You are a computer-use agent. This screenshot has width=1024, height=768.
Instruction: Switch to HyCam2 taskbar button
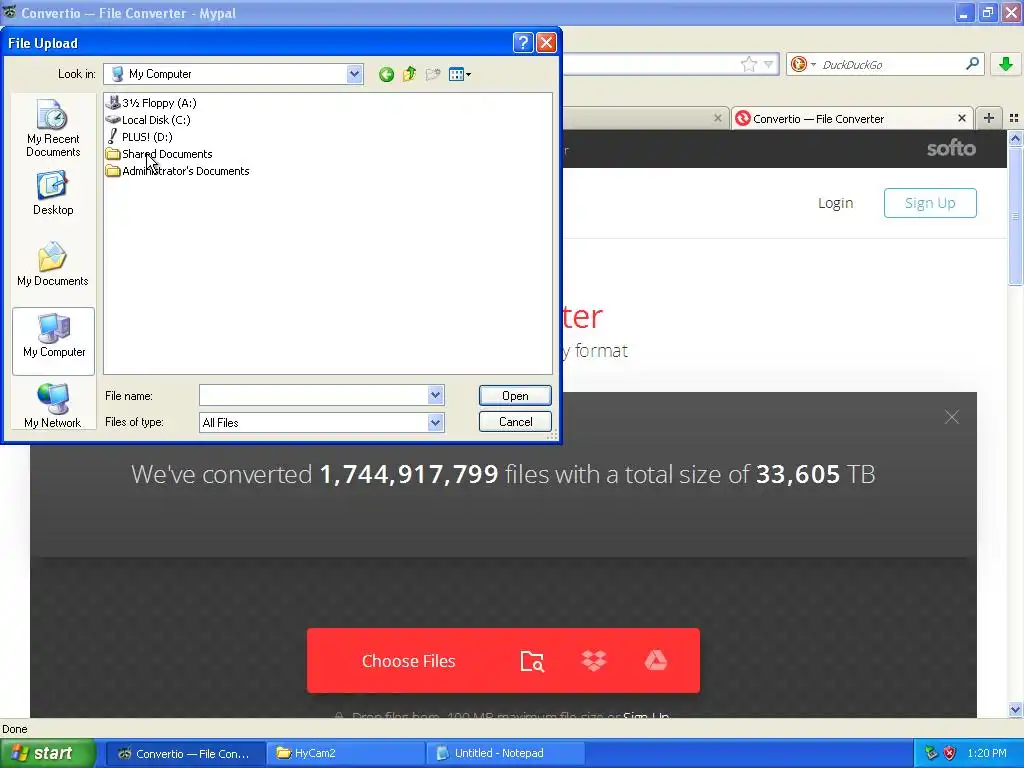point(345,754)
